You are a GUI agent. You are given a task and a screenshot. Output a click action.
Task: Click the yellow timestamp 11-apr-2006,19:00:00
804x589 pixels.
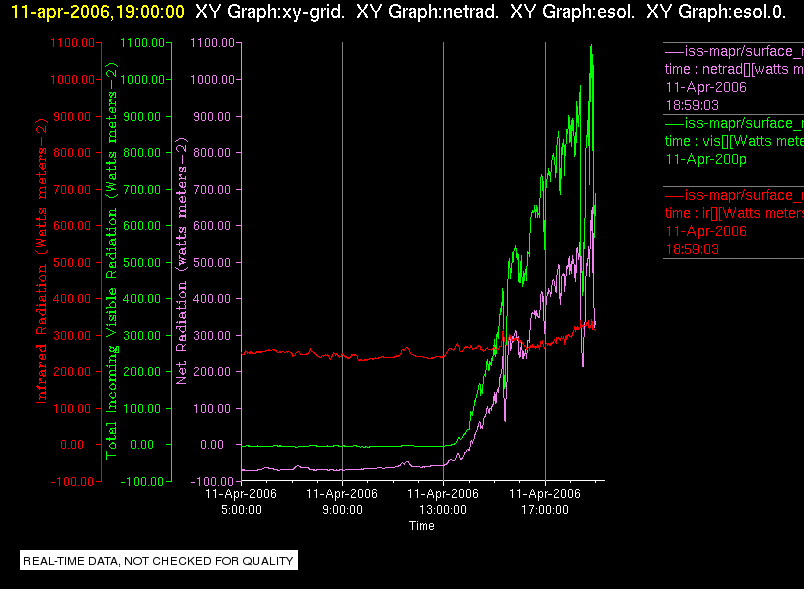click(97, 12)
